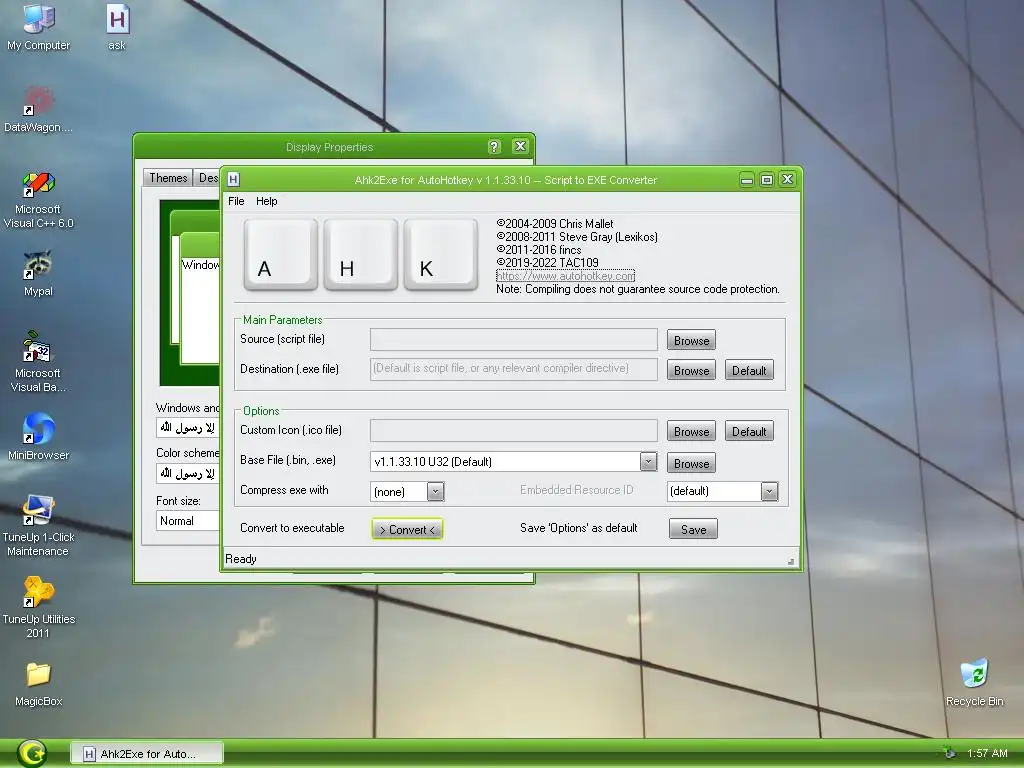
Task: Click the Display Properties help question icon
Action: pyautogui.click(x=494, y=146)
